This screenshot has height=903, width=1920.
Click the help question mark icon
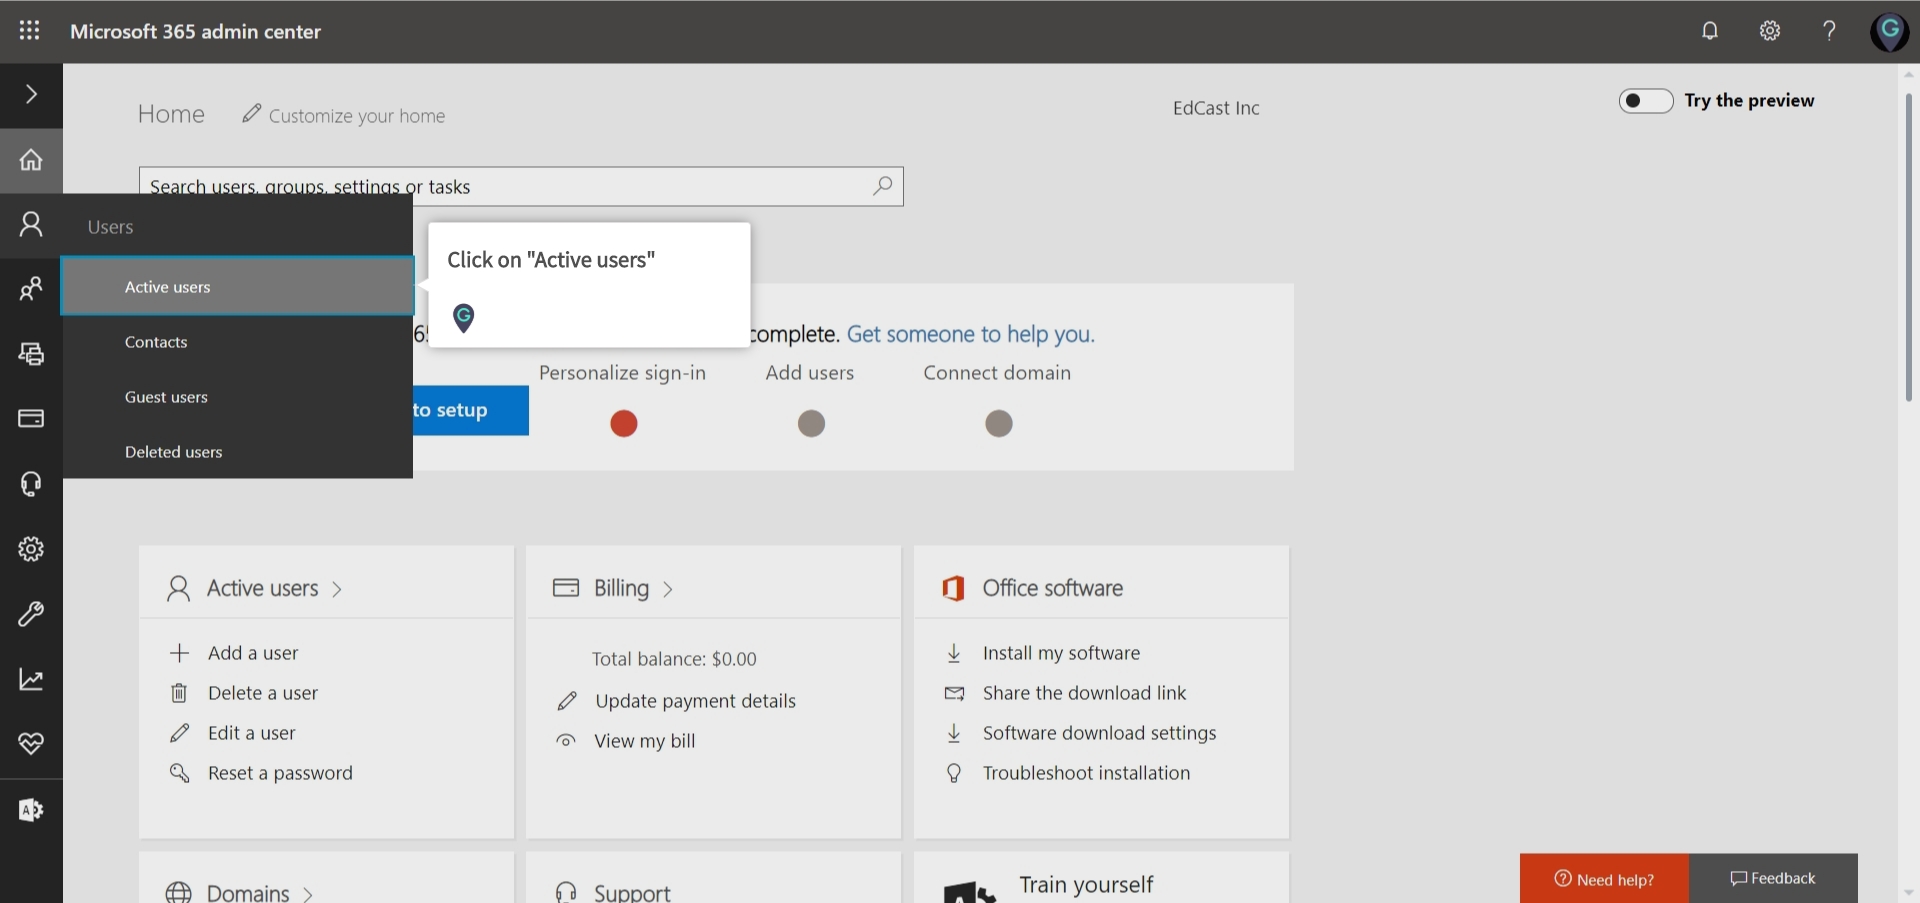pyautogui.click(x=1829, y=31)
